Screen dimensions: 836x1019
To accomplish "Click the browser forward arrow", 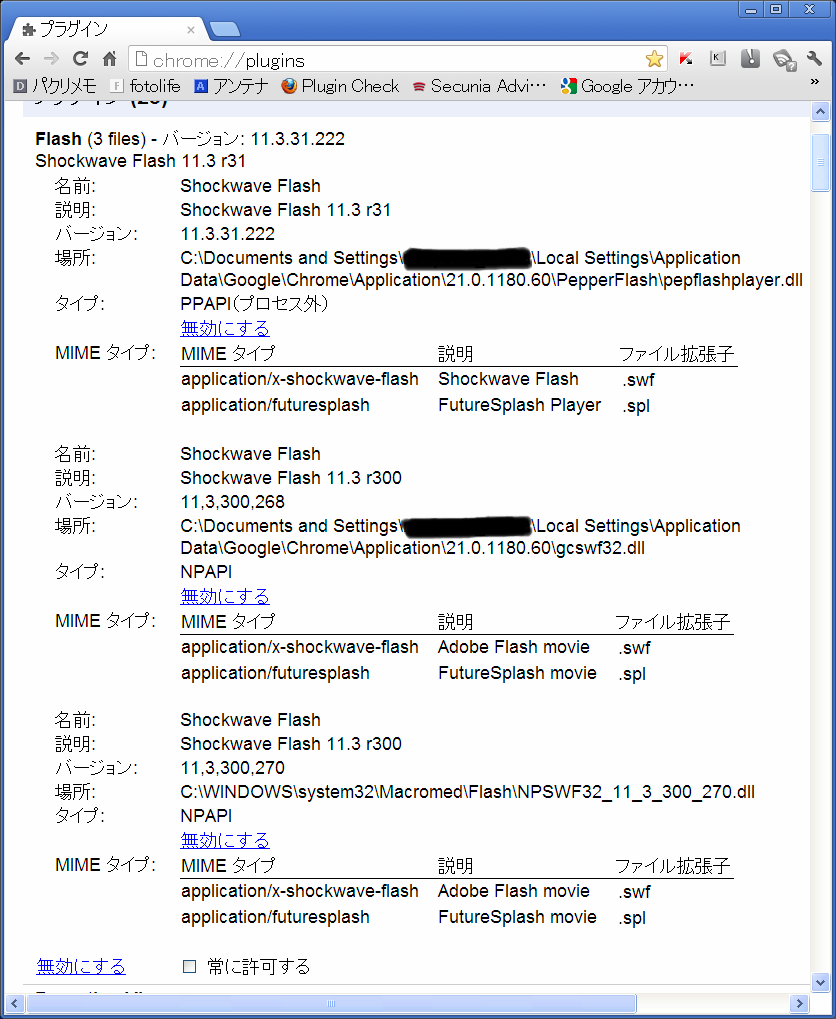I will pos(51,59).
